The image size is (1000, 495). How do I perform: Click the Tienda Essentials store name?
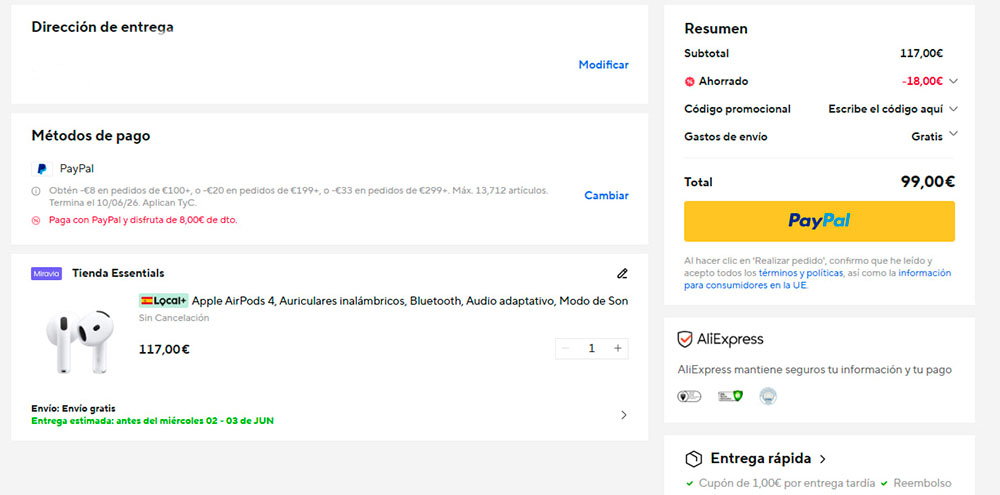click(x=118, y=274)
